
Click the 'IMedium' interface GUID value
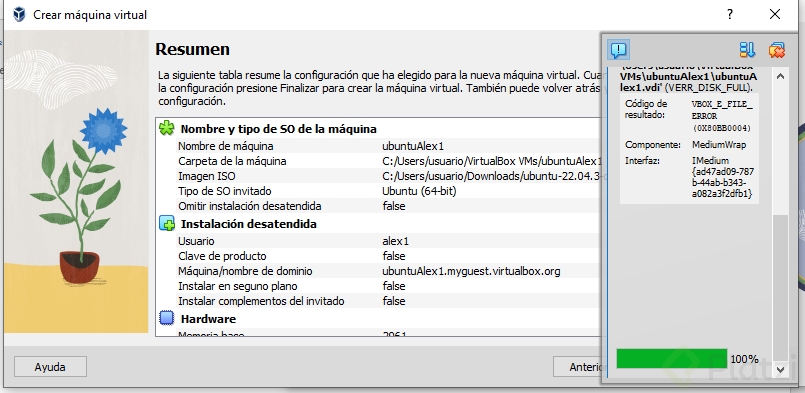pos(722,177)
